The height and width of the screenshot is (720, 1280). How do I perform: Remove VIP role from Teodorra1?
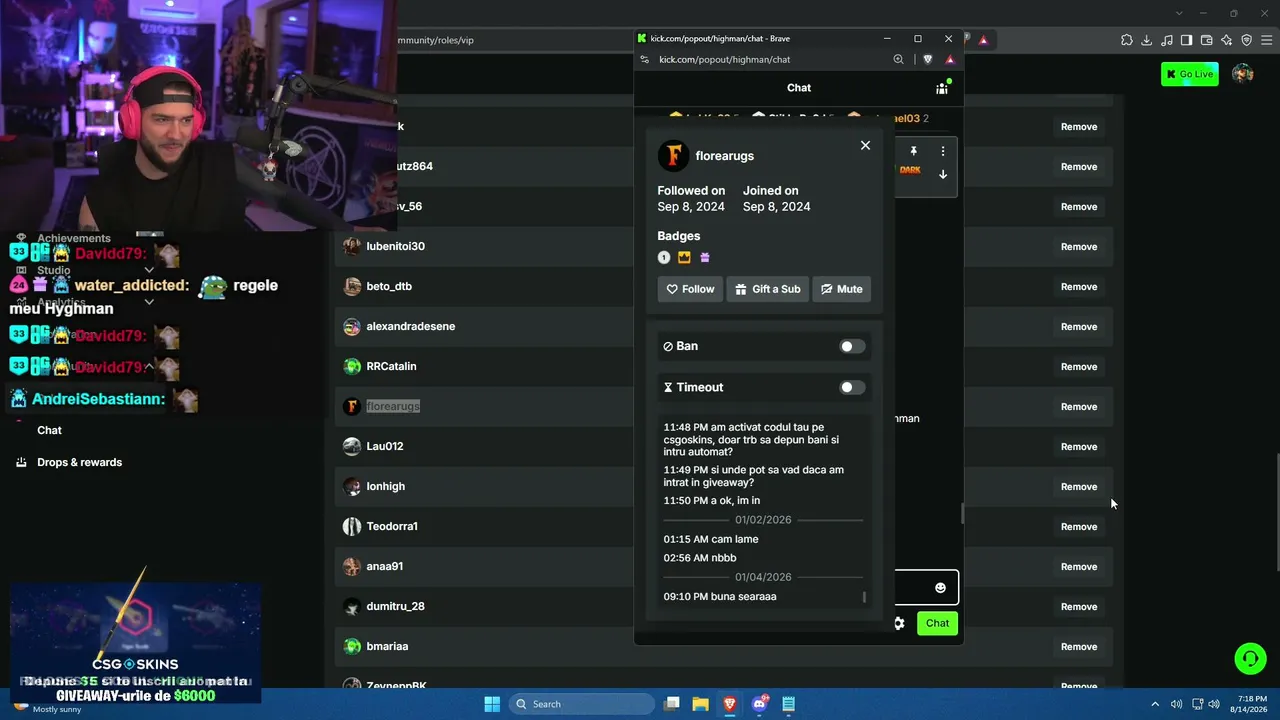click(x=1079, y=527)
